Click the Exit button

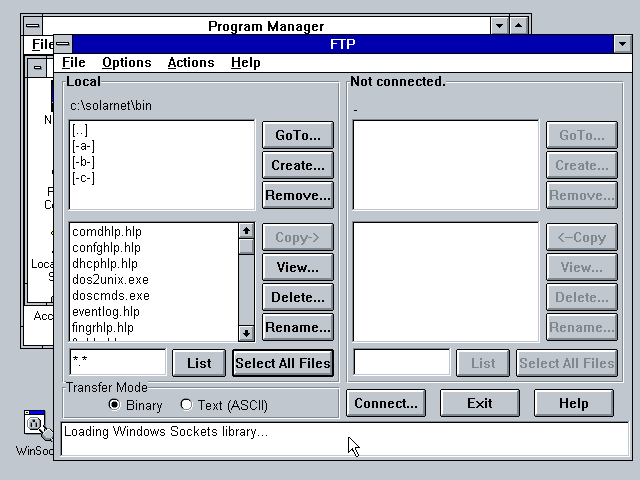coord(480,403)
